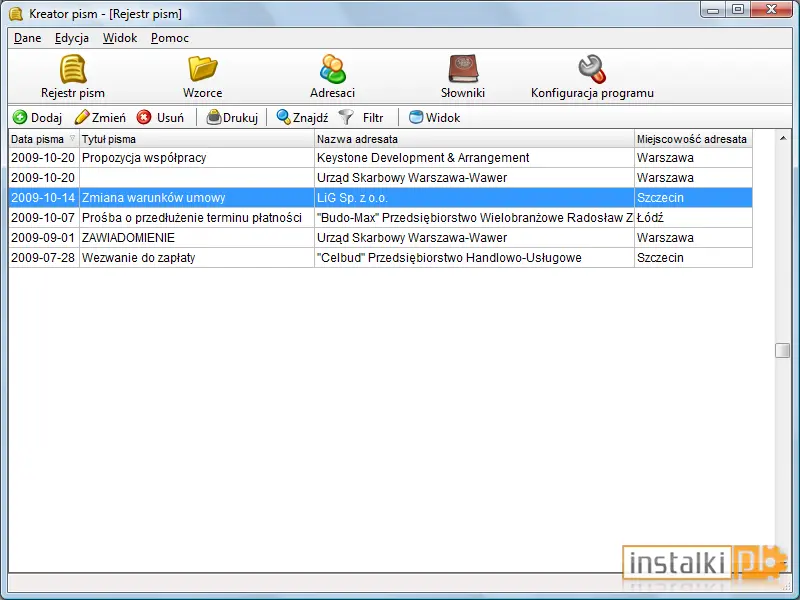Screen dimensions: 800x600
Task: Apply the Filtr funnel icon
Action: [x=346, y=117]
